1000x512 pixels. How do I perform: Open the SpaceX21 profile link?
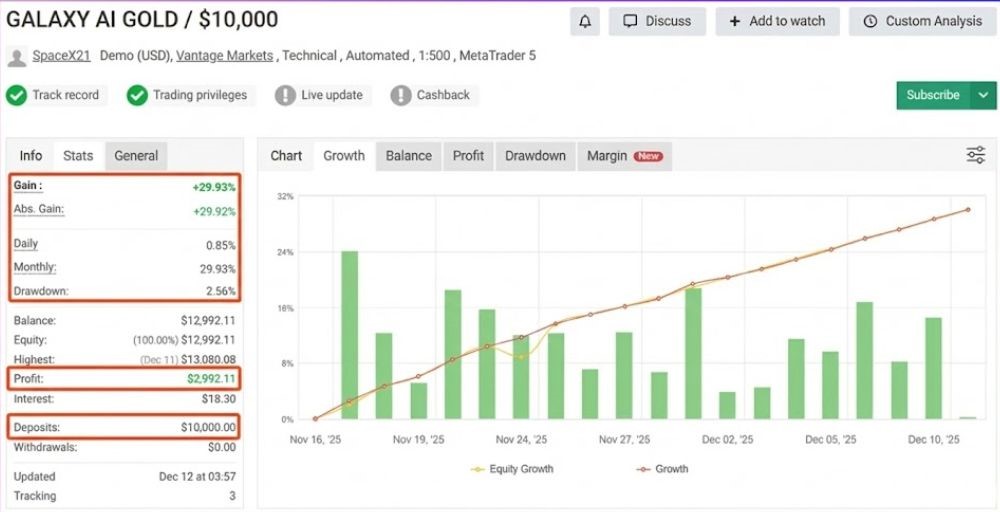[x=61, y=55]
